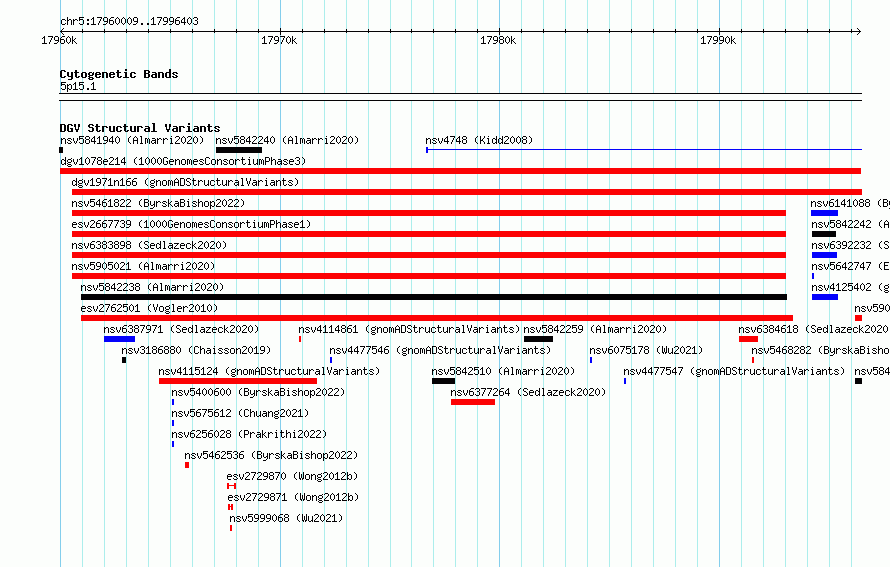Screen dimensions: 890x567
Task: Click the nsv5642747 variant label
Action: pyautogui.click(x=850, y=266)
